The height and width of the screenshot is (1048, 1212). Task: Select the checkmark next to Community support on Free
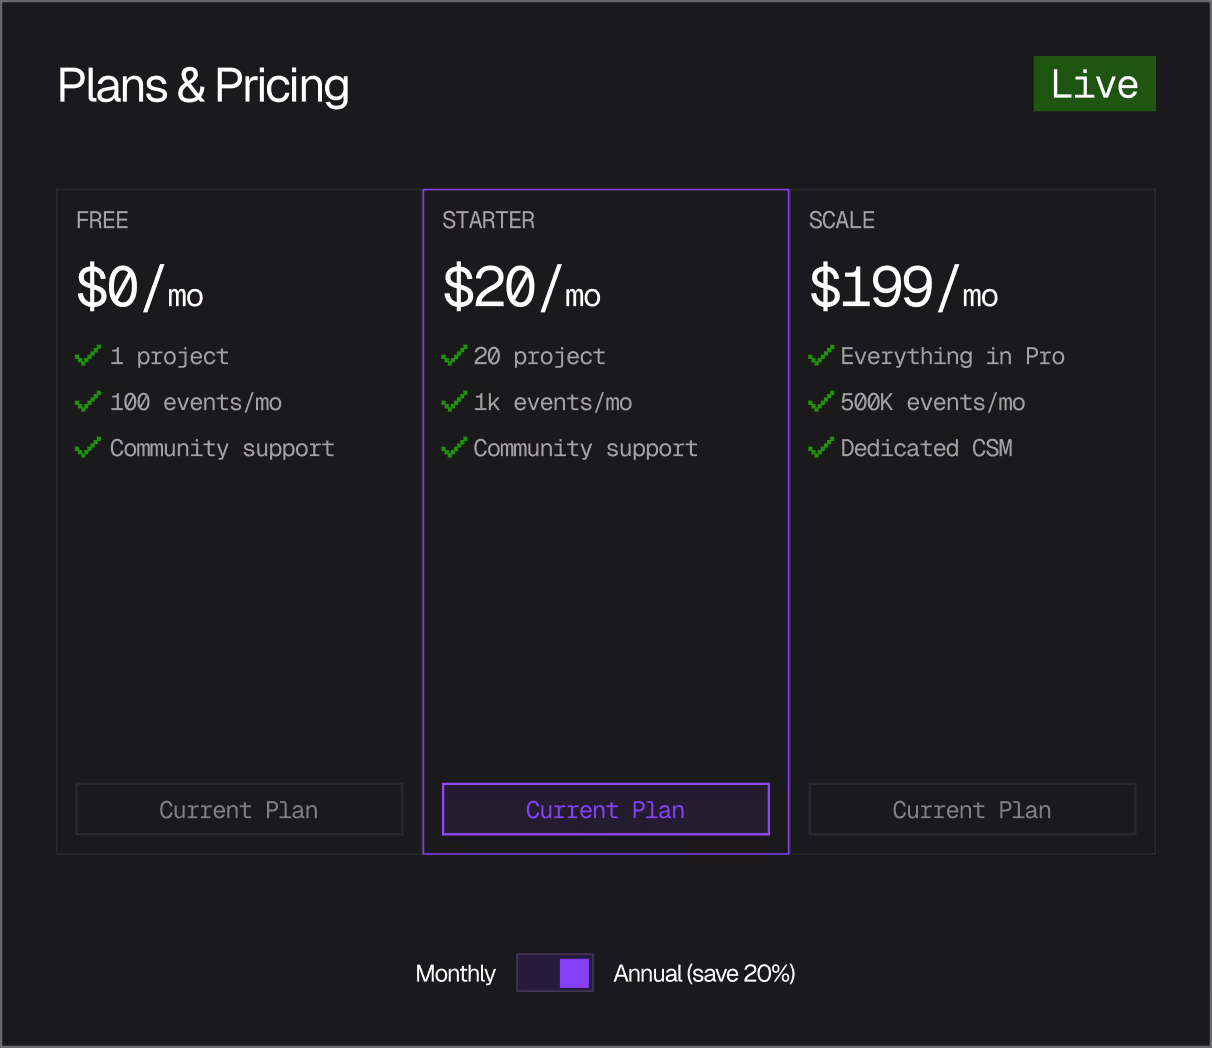pyautogui.click(x=87, y=448)
